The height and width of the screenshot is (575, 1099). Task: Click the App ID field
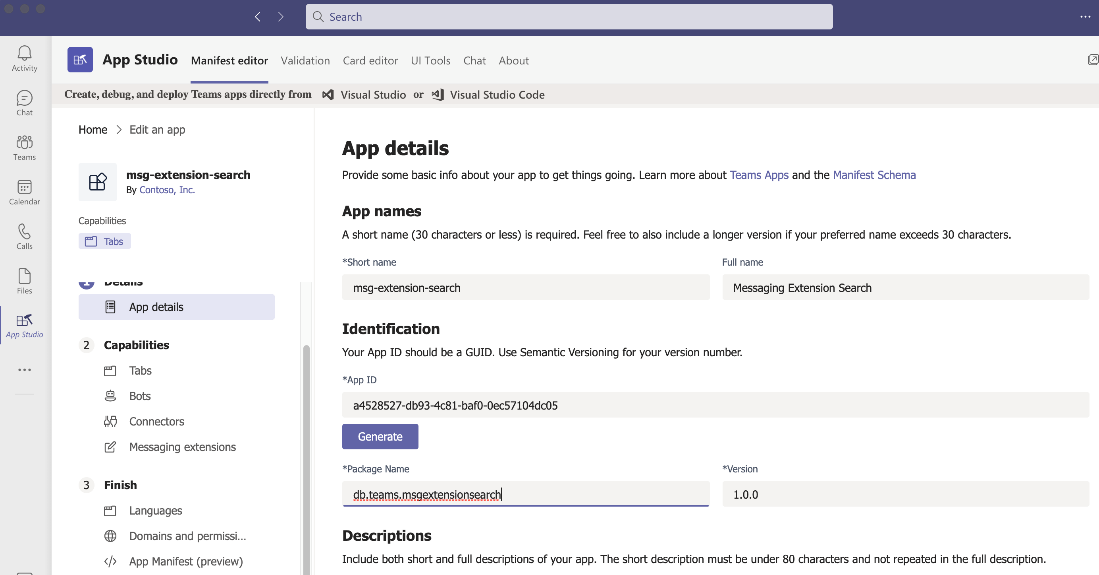716,405
